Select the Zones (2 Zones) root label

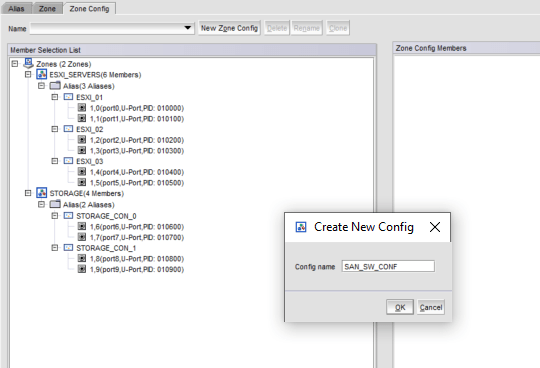64,64
